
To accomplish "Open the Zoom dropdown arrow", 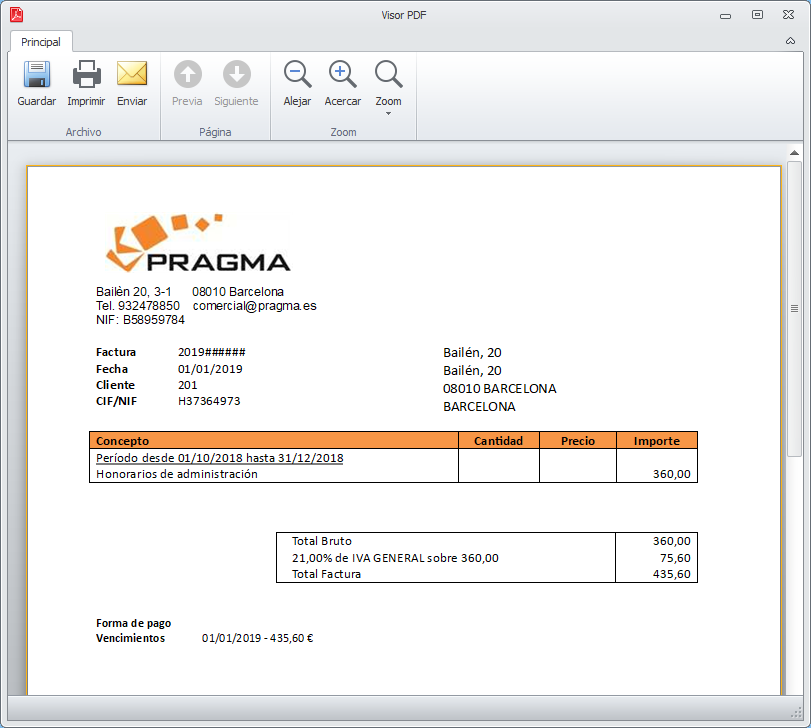I will click(388, 113).
